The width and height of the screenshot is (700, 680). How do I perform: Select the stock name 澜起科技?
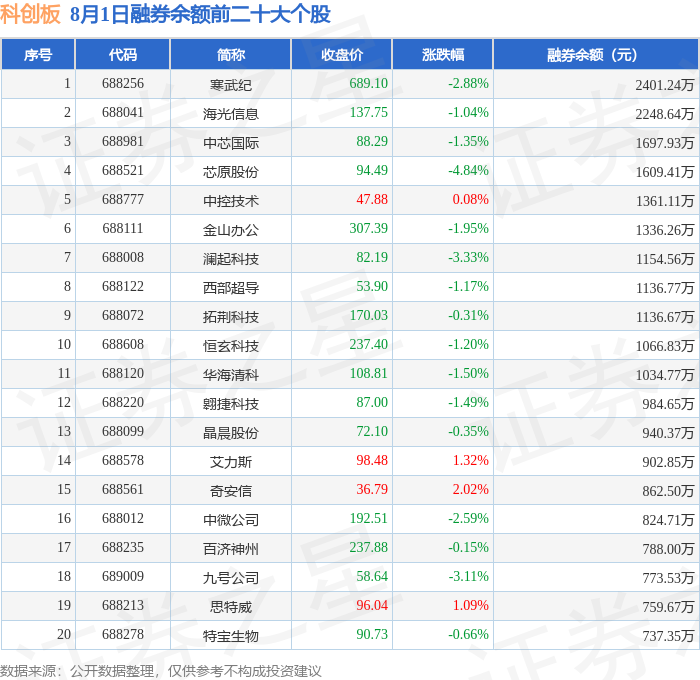(x=231, y=259)
